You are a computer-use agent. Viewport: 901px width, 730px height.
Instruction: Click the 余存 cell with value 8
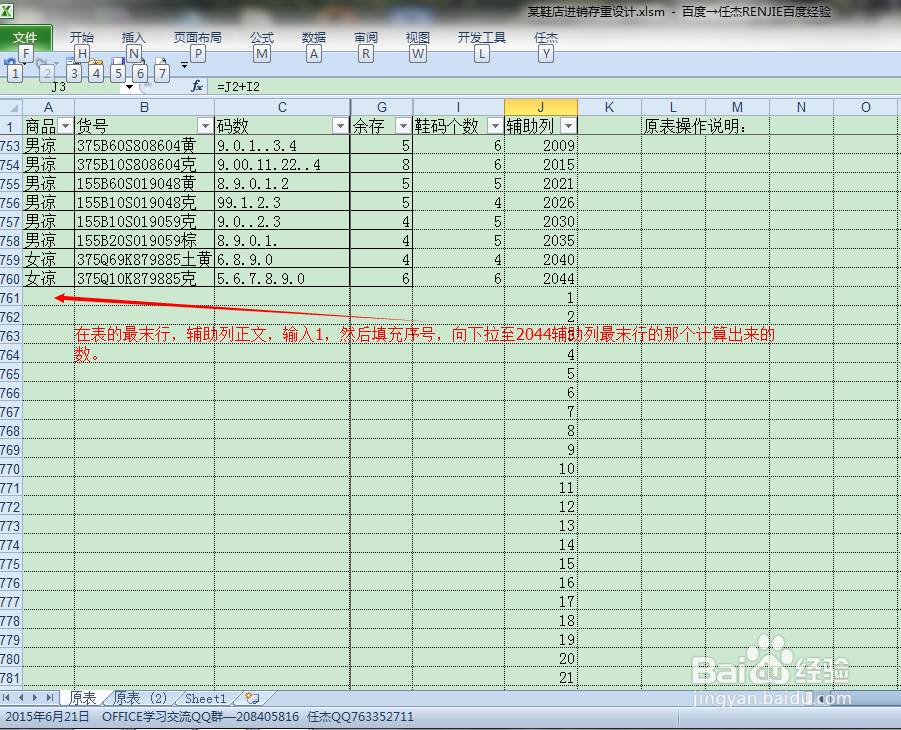coord(382,165)
